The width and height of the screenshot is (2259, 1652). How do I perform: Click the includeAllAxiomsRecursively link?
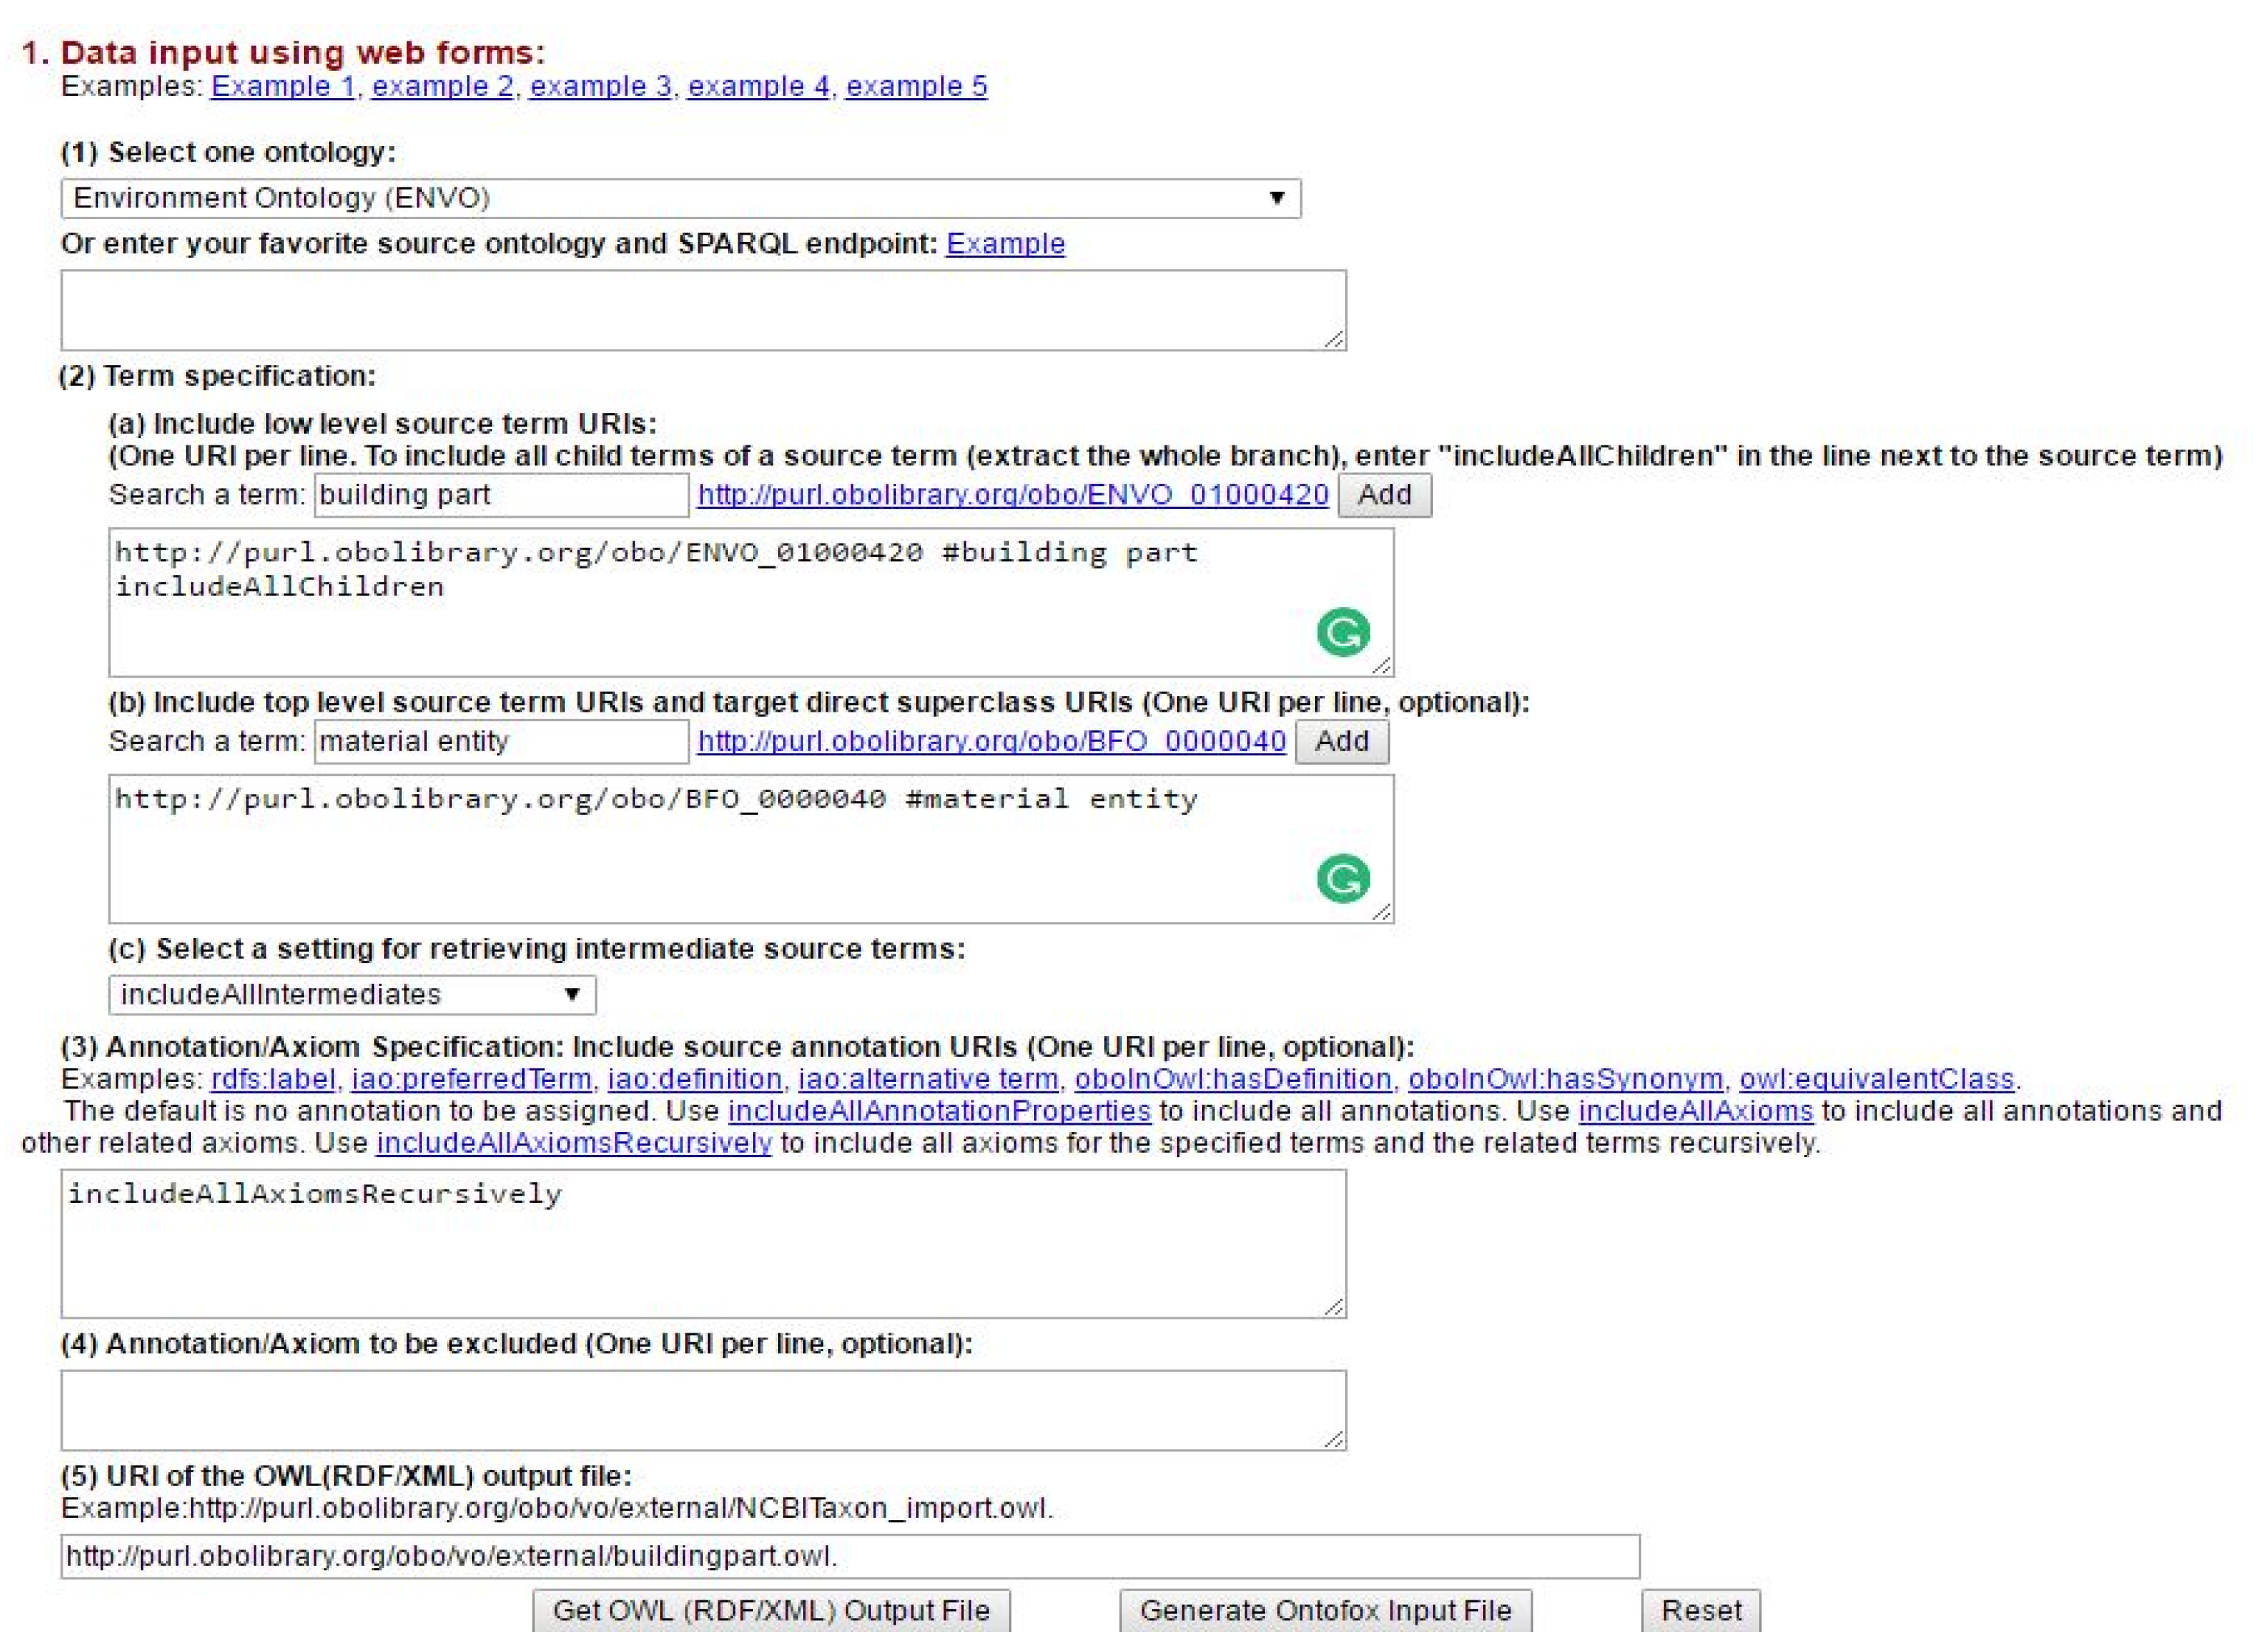pyautogui.click(x=573, y=1143)
